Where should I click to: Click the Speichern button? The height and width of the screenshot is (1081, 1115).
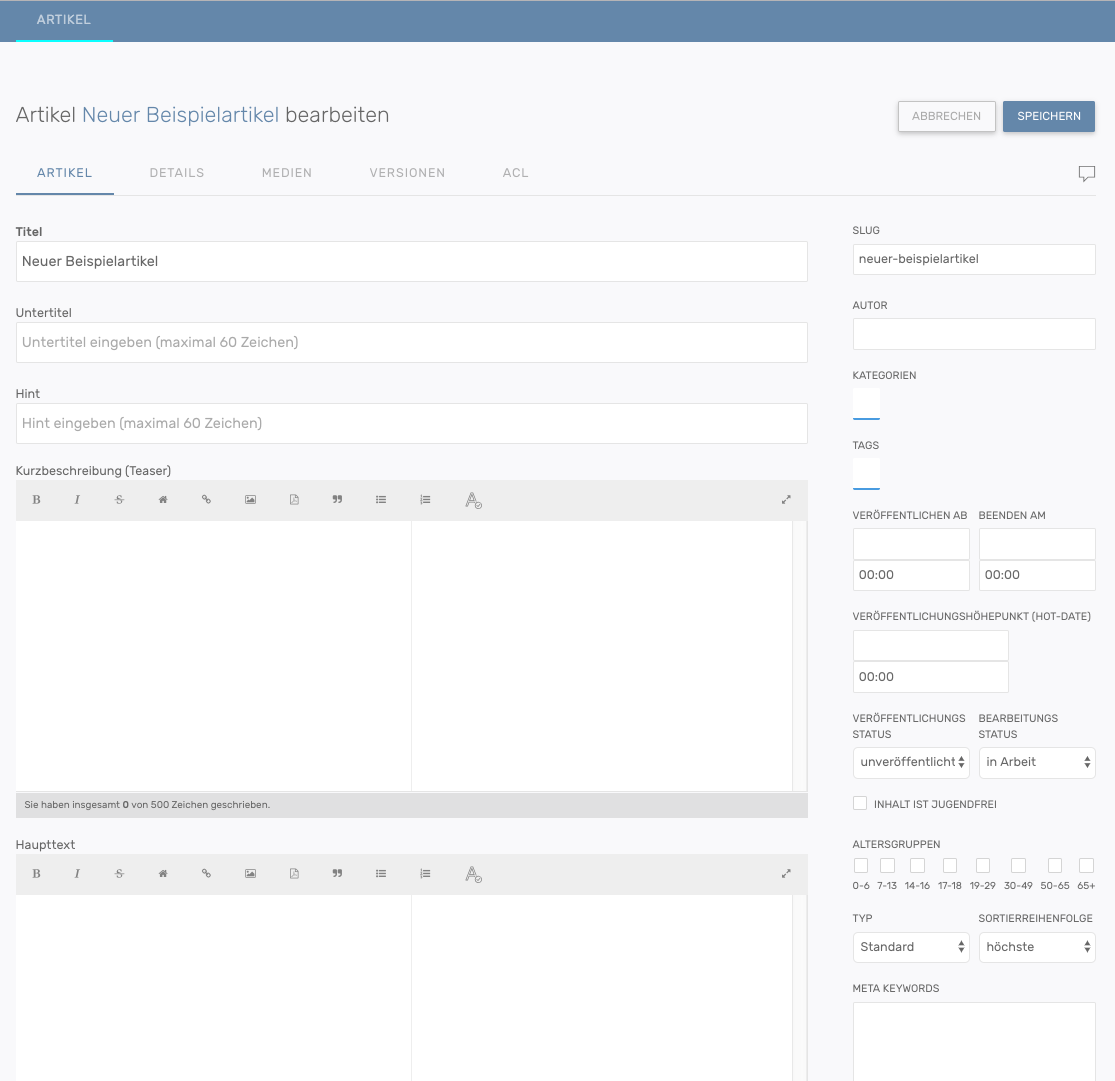pos(1049,116)
